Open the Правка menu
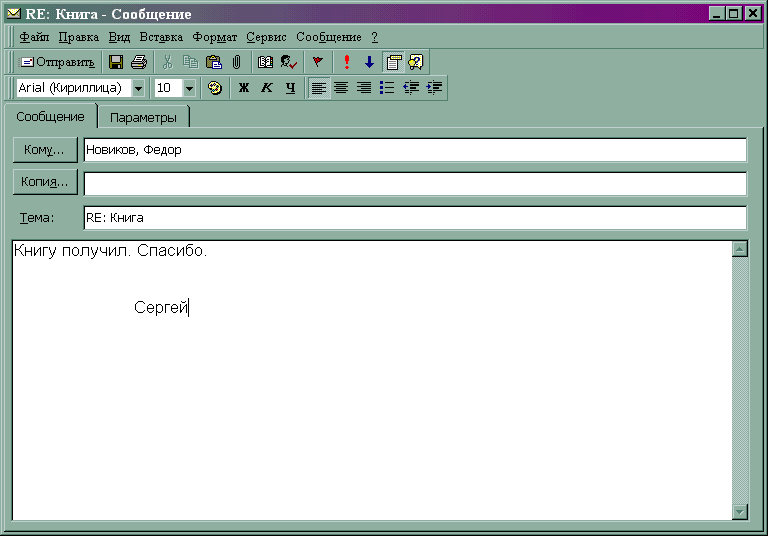The width and height of the screenshot is (768, 536). 78,37
